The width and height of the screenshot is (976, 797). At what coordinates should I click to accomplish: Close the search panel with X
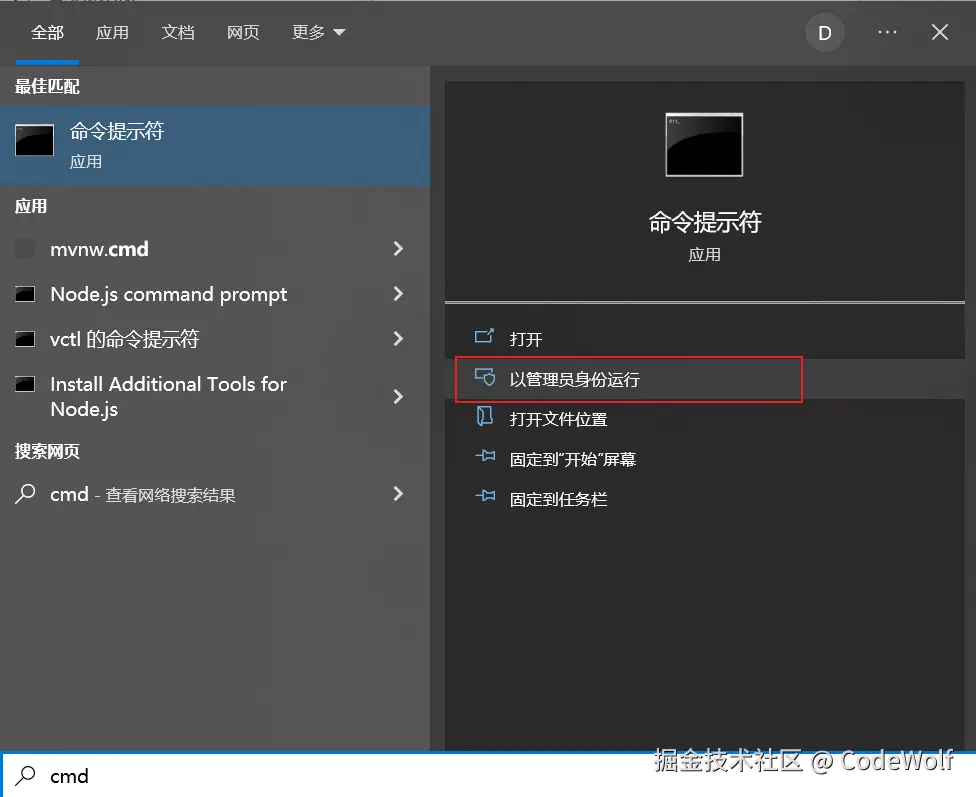click(940, 32)
